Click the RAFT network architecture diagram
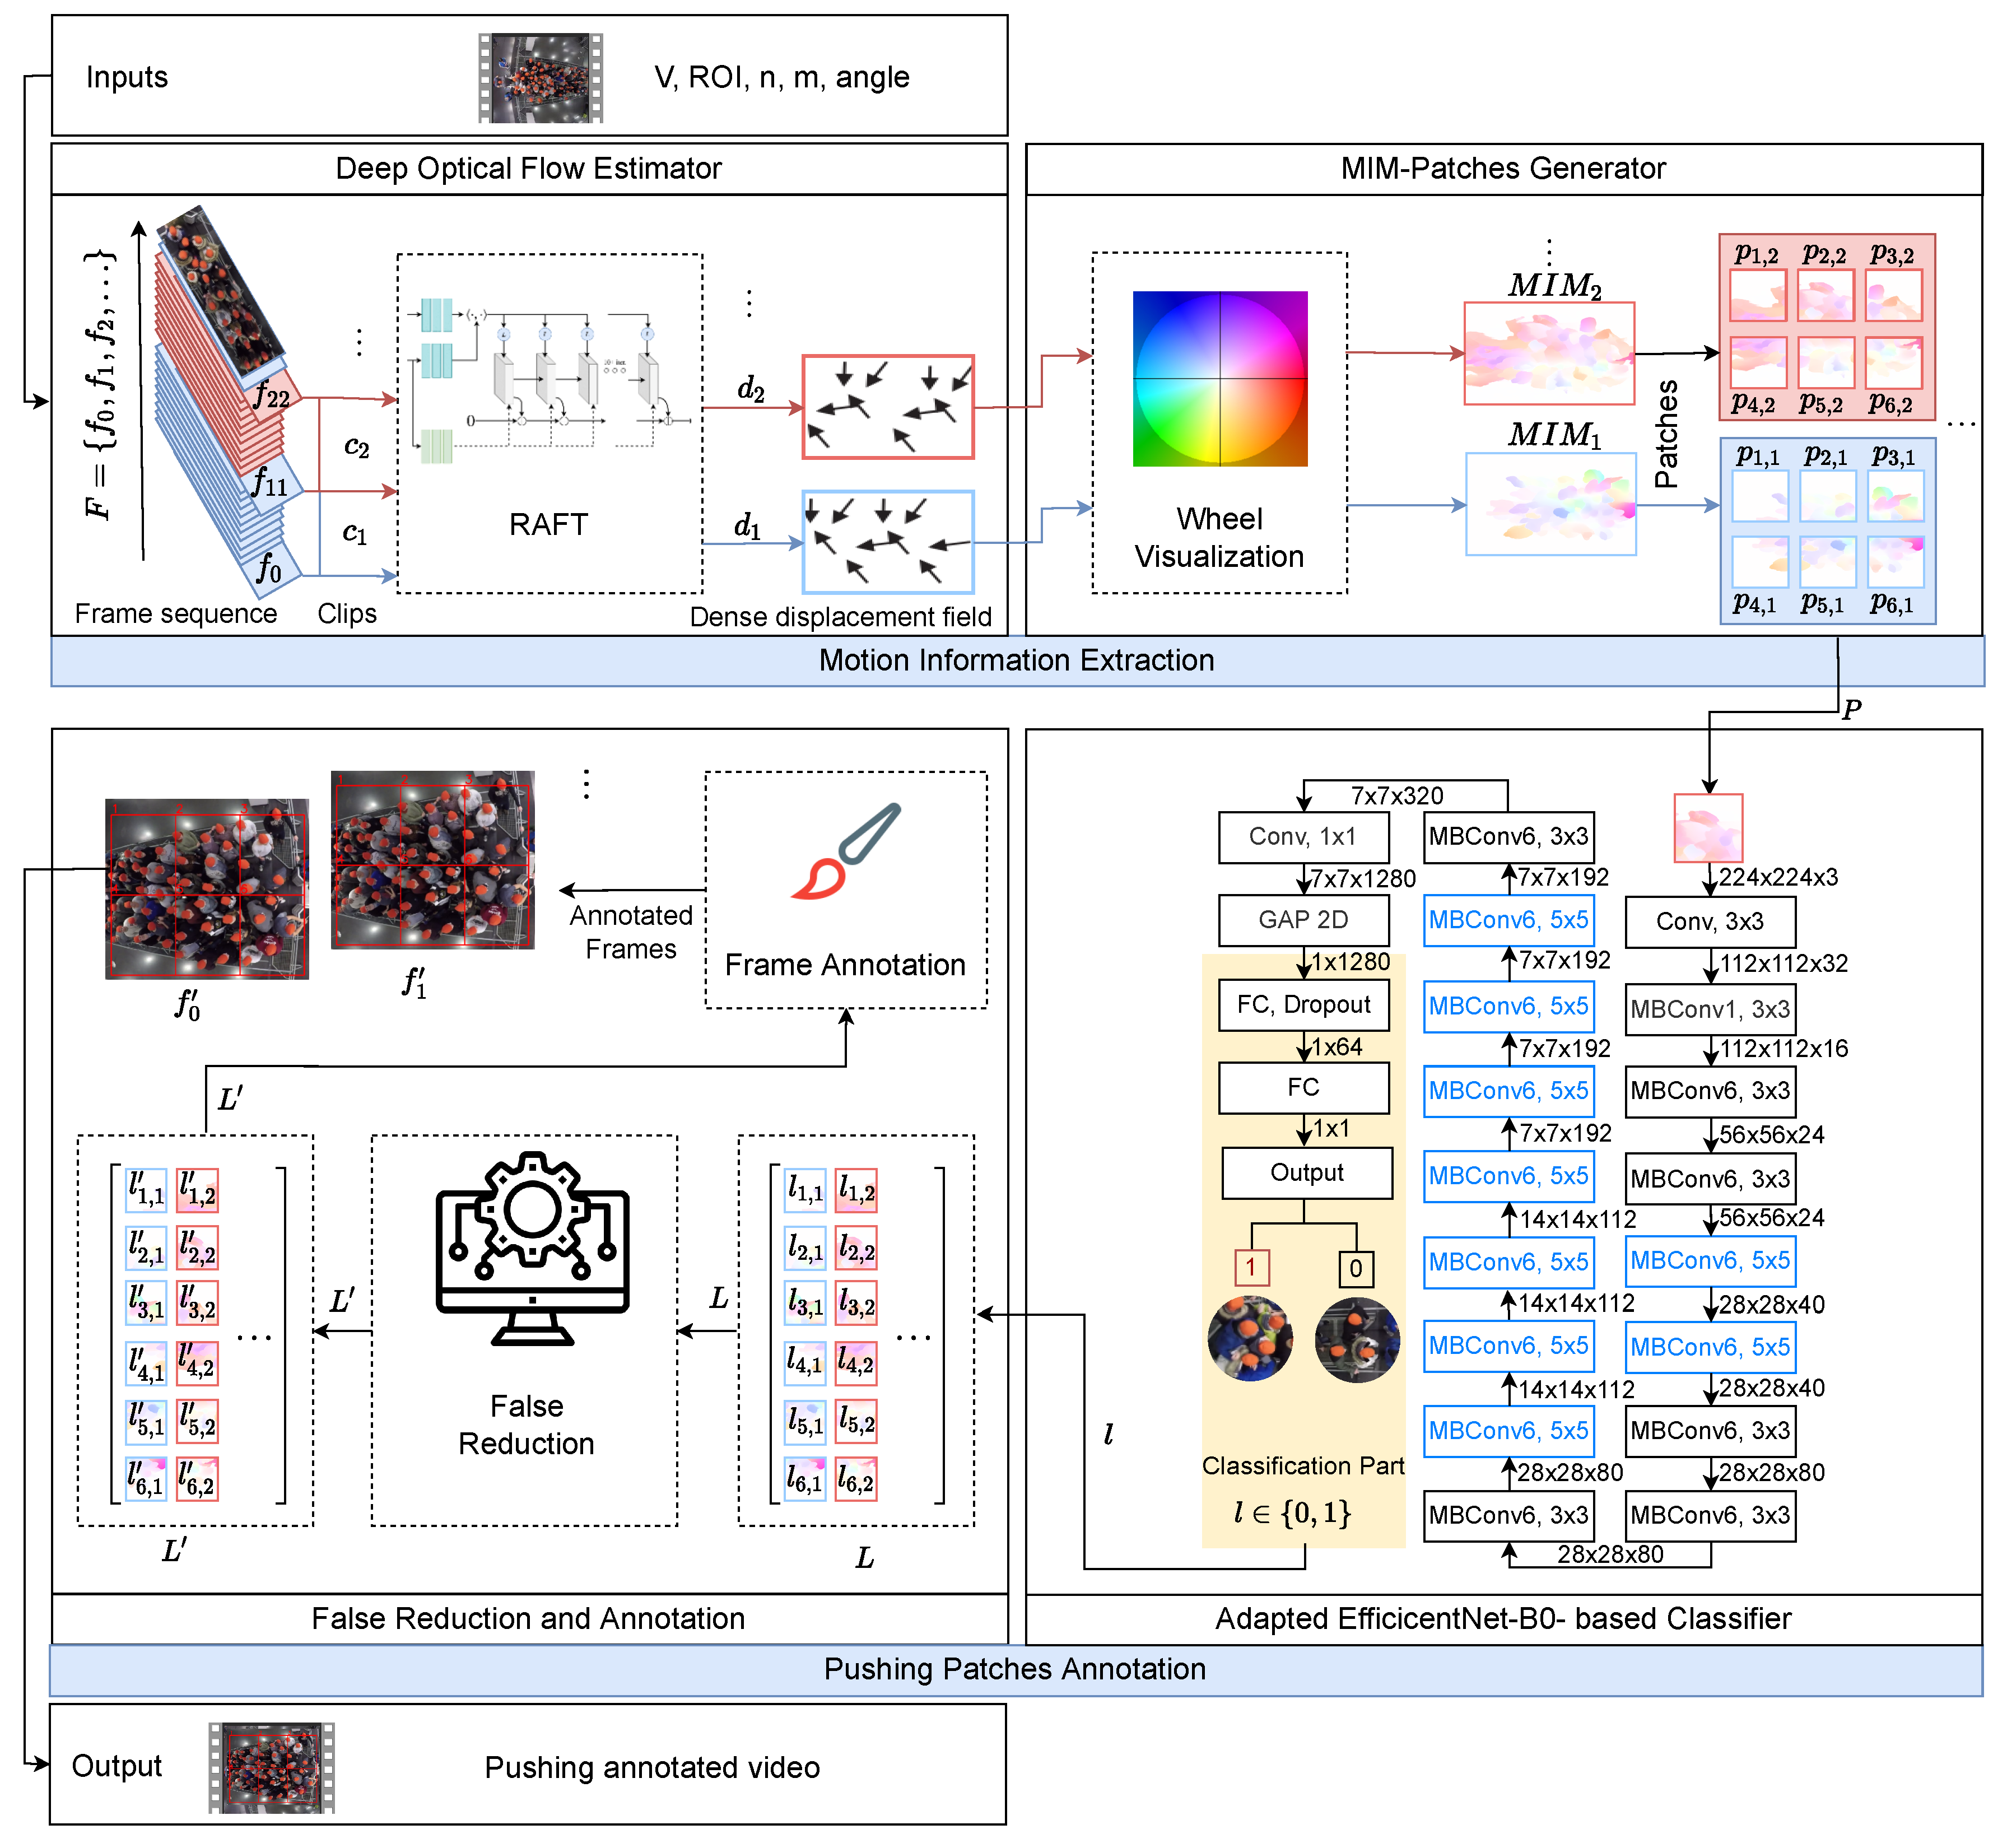This screenshot has height=1848, width=2007. pos(549,380)
